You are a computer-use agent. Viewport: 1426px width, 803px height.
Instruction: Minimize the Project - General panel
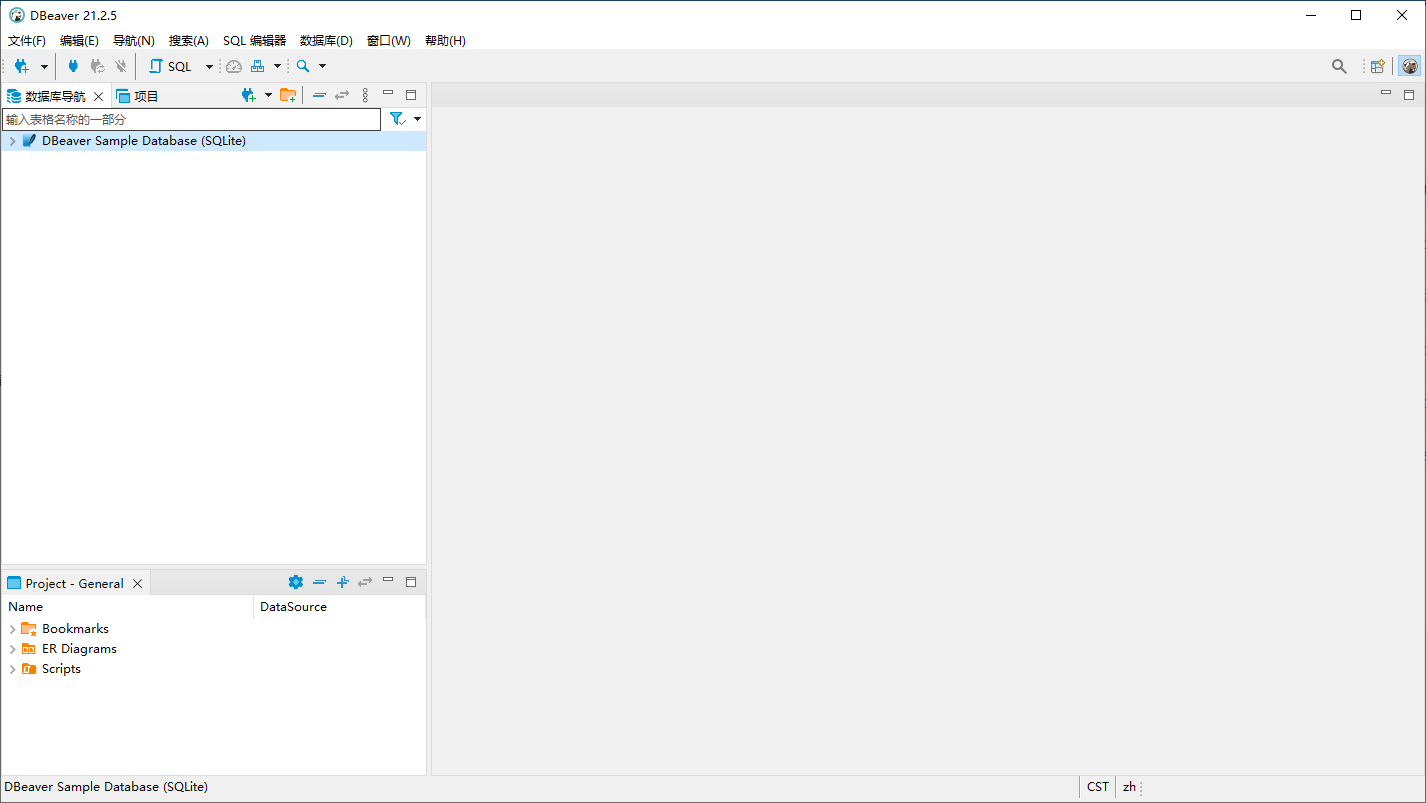point(388,581)
